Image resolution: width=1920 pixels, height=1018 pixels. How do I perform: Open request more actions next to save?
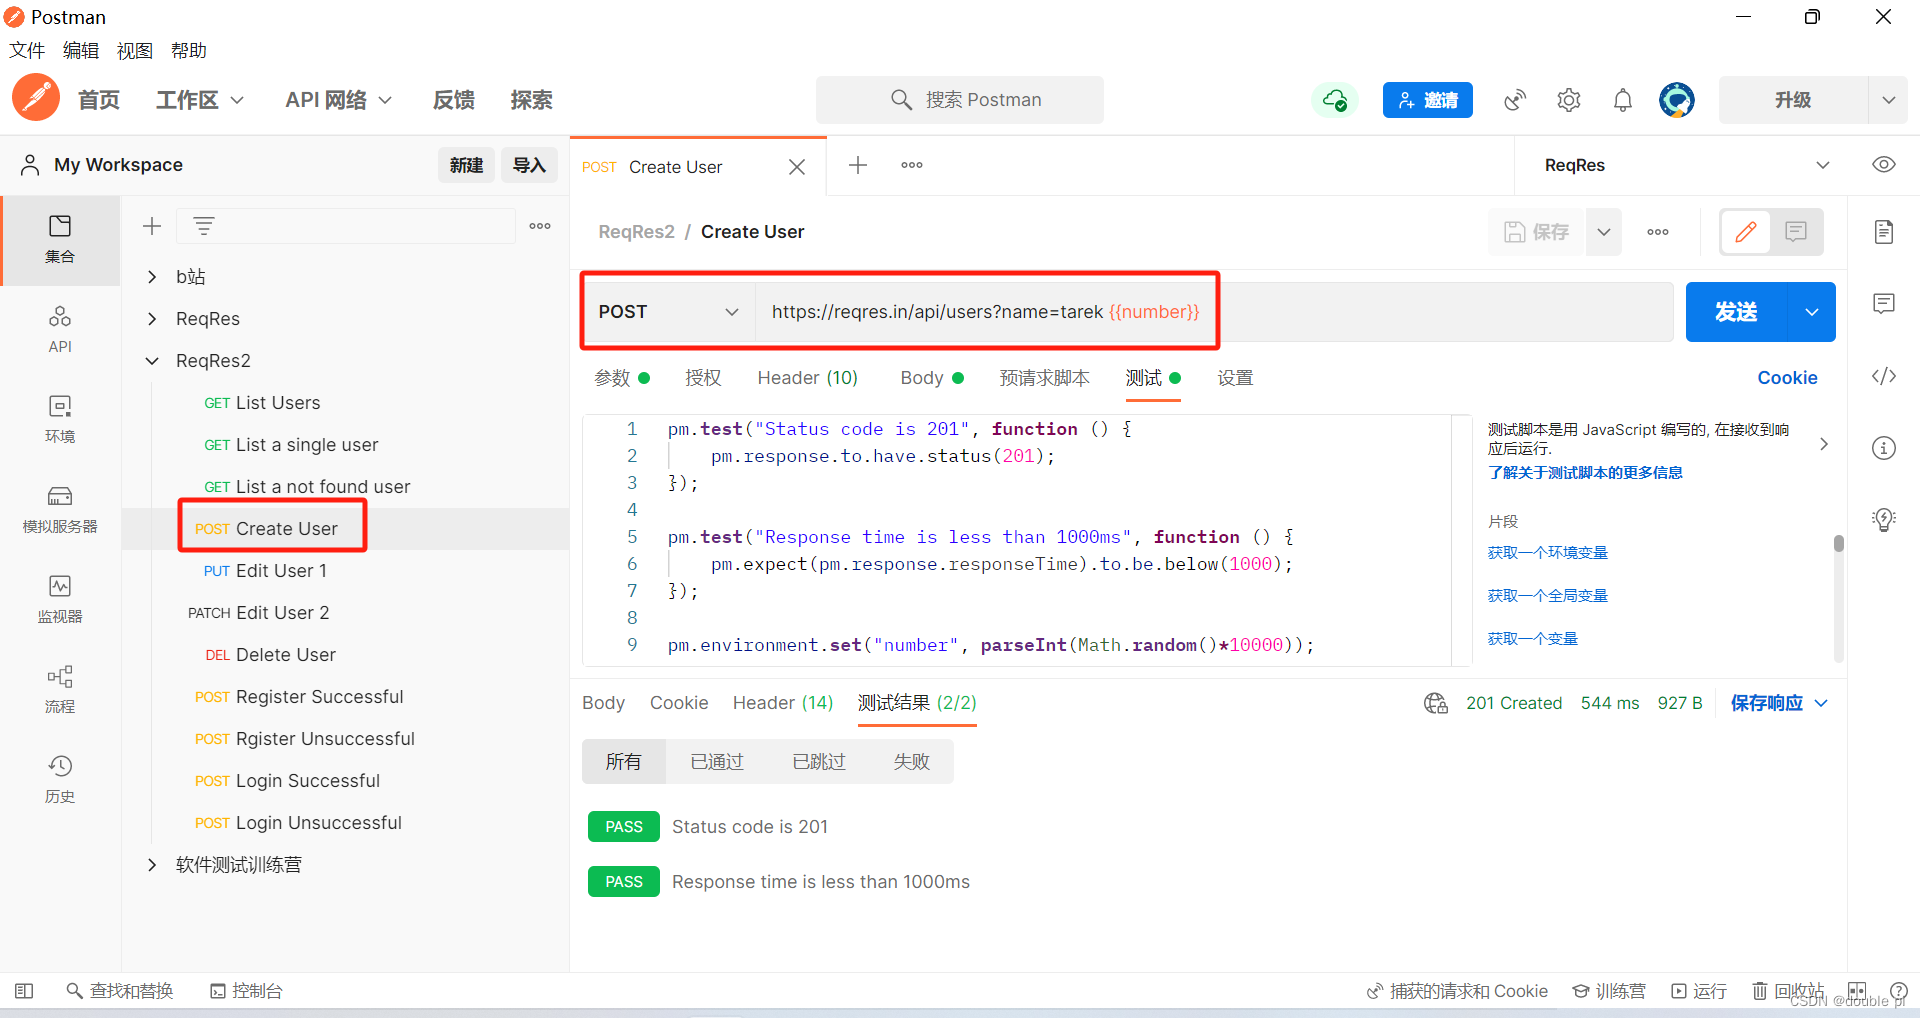pos(1658,232)
